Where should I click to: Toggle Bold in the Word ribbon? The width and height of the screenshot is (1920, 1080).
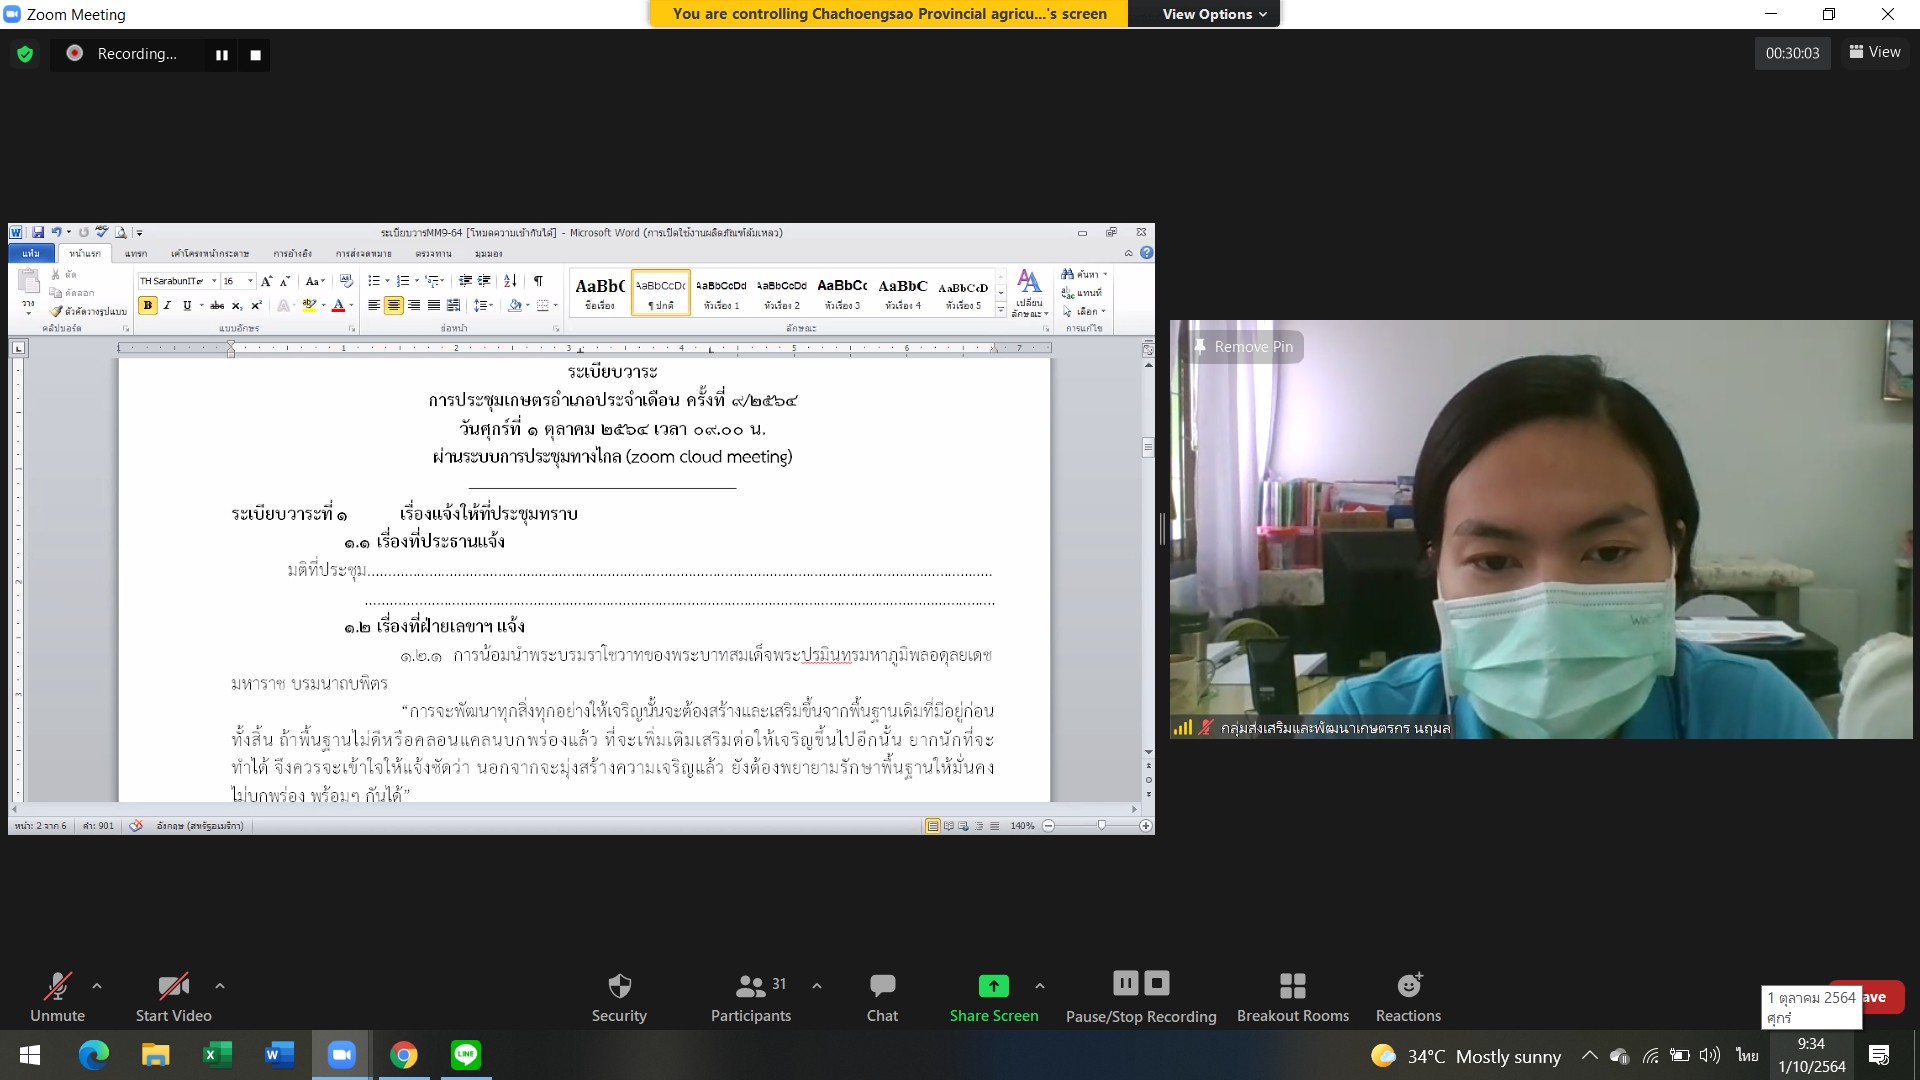[148, 306]
